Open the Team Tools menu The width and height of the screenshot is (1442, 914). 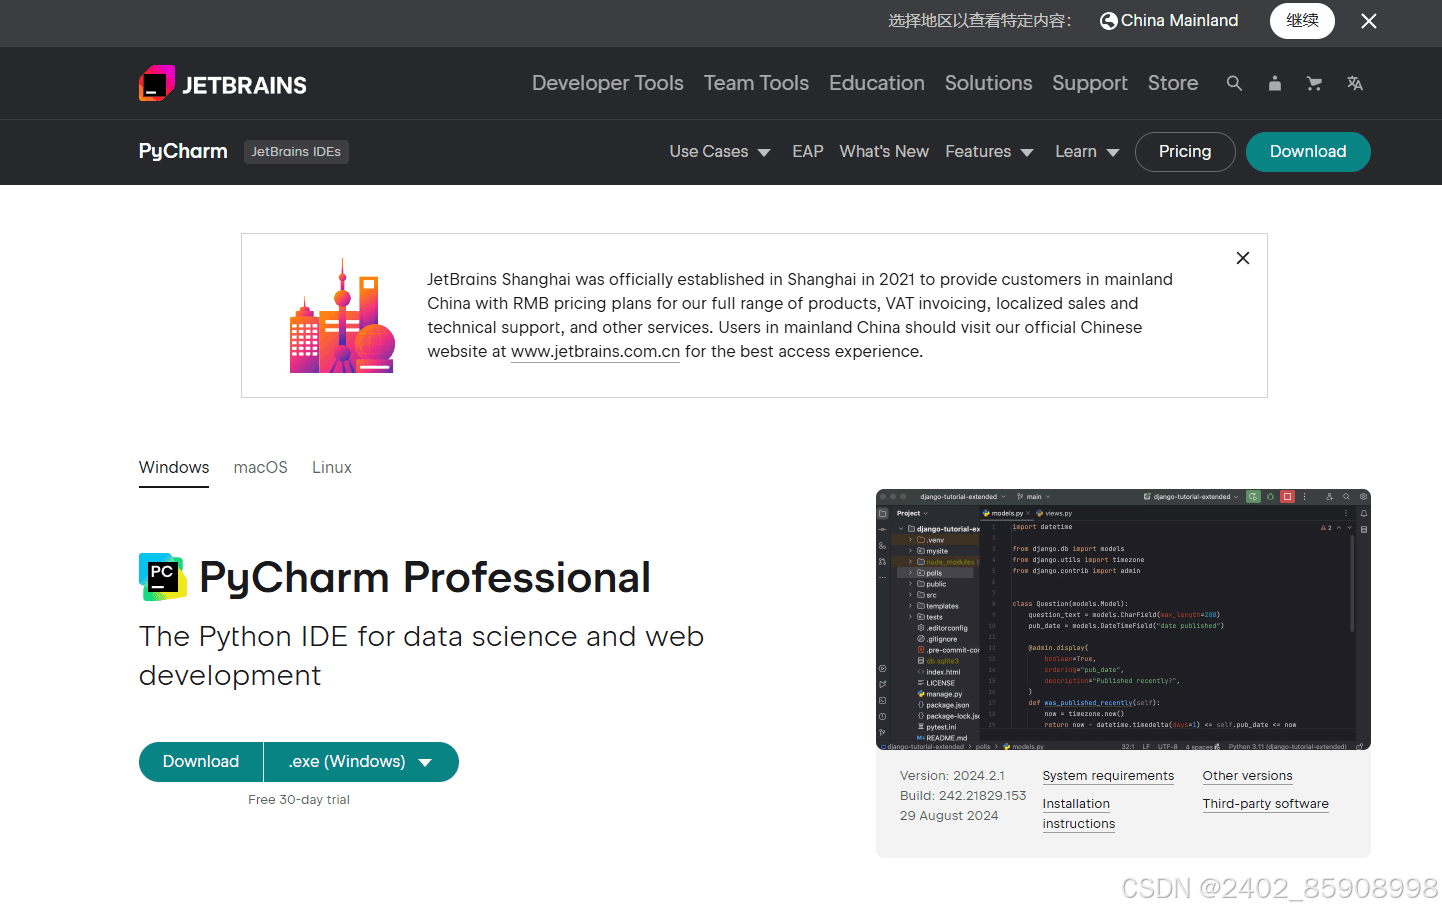pos(756,83)
